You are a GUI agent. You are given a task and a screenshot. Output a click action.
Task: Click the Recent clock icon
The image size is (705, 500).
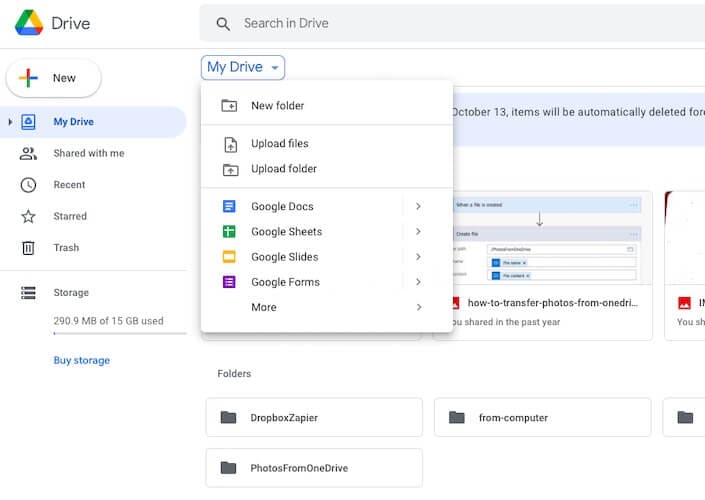click(29, 185)
